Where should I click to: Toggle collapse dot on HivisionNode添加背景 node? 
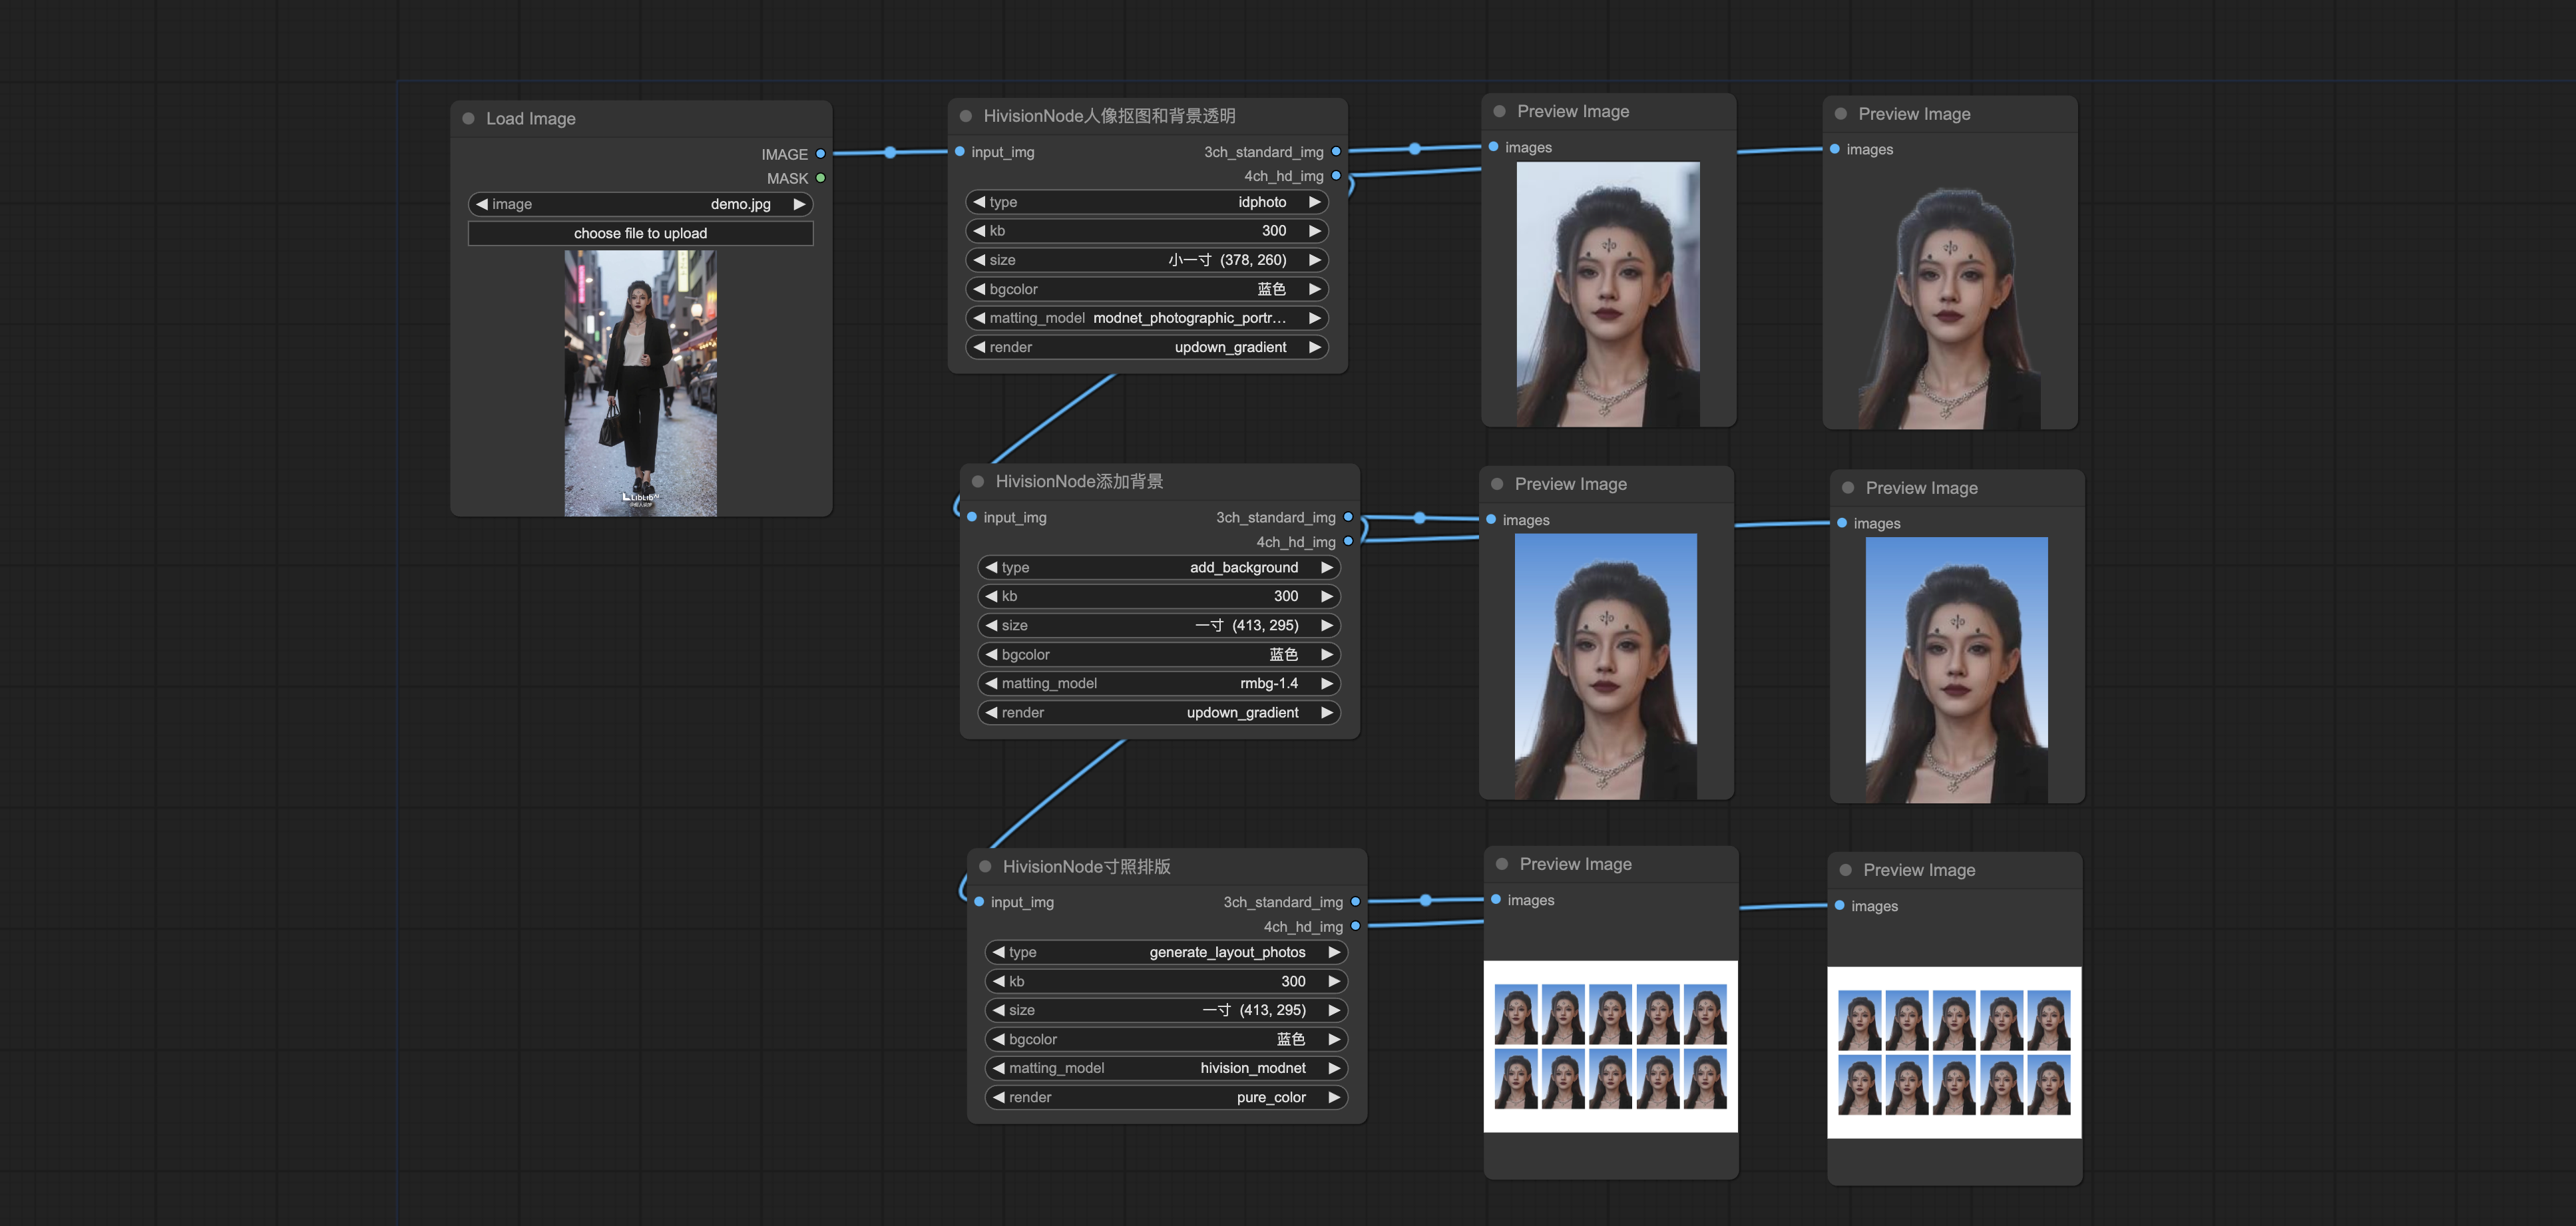[978, 482]
